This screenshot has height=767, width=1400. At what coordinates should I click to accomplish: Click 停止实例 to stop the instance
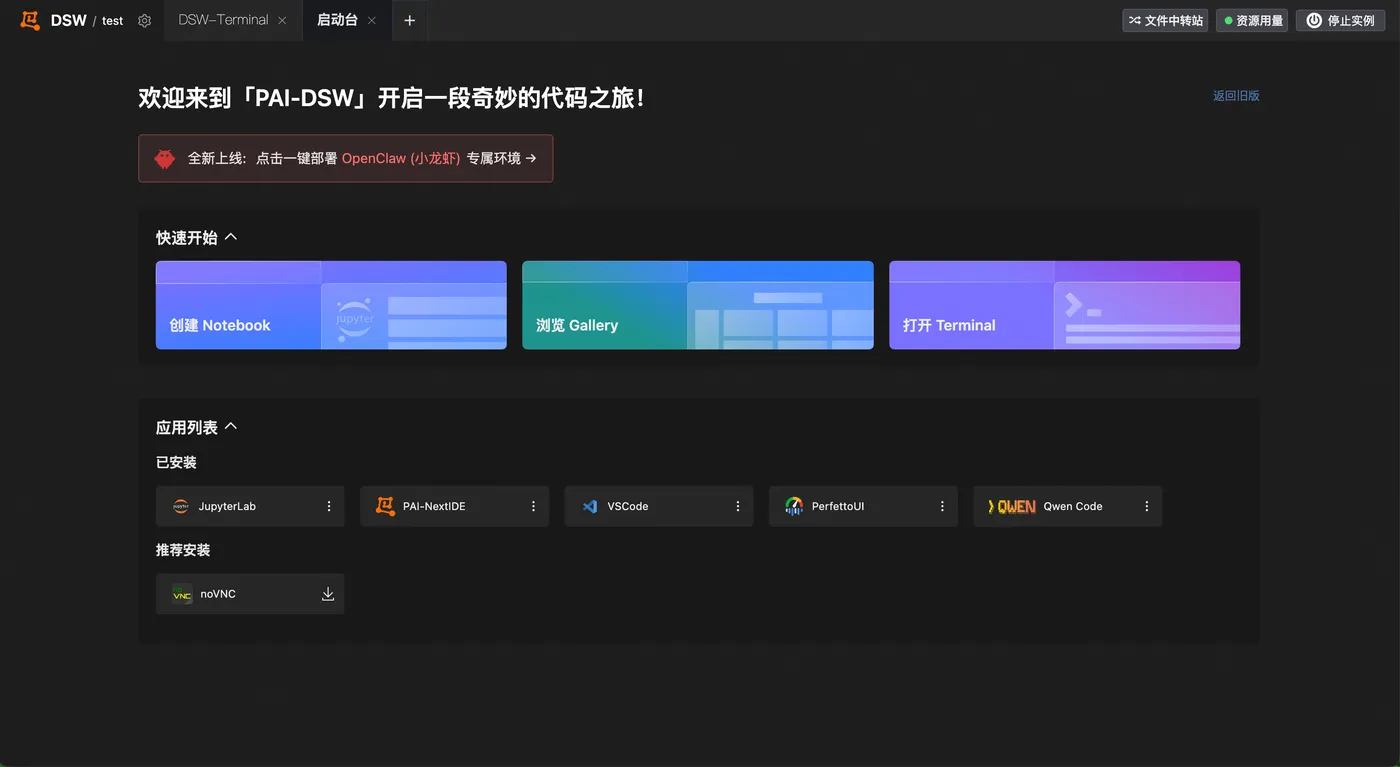[1339, 19]
